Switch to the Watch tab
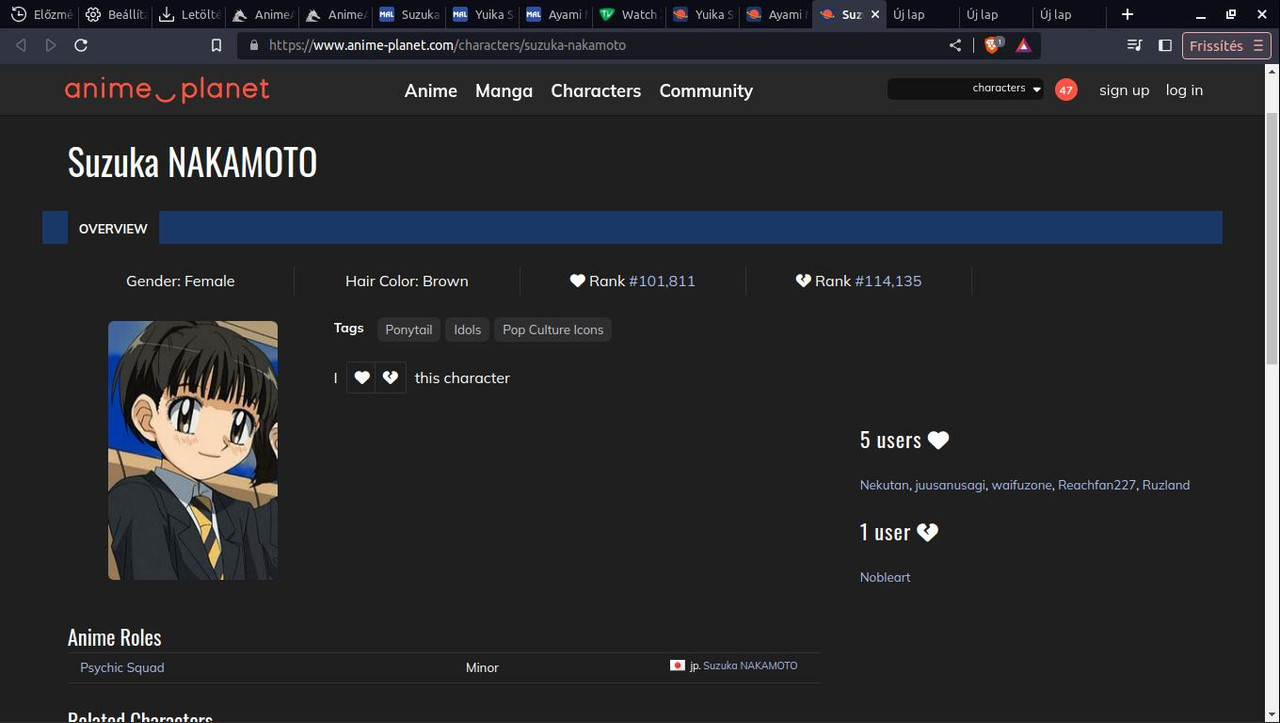This screenshot has height=723, width=1280. 629,14
